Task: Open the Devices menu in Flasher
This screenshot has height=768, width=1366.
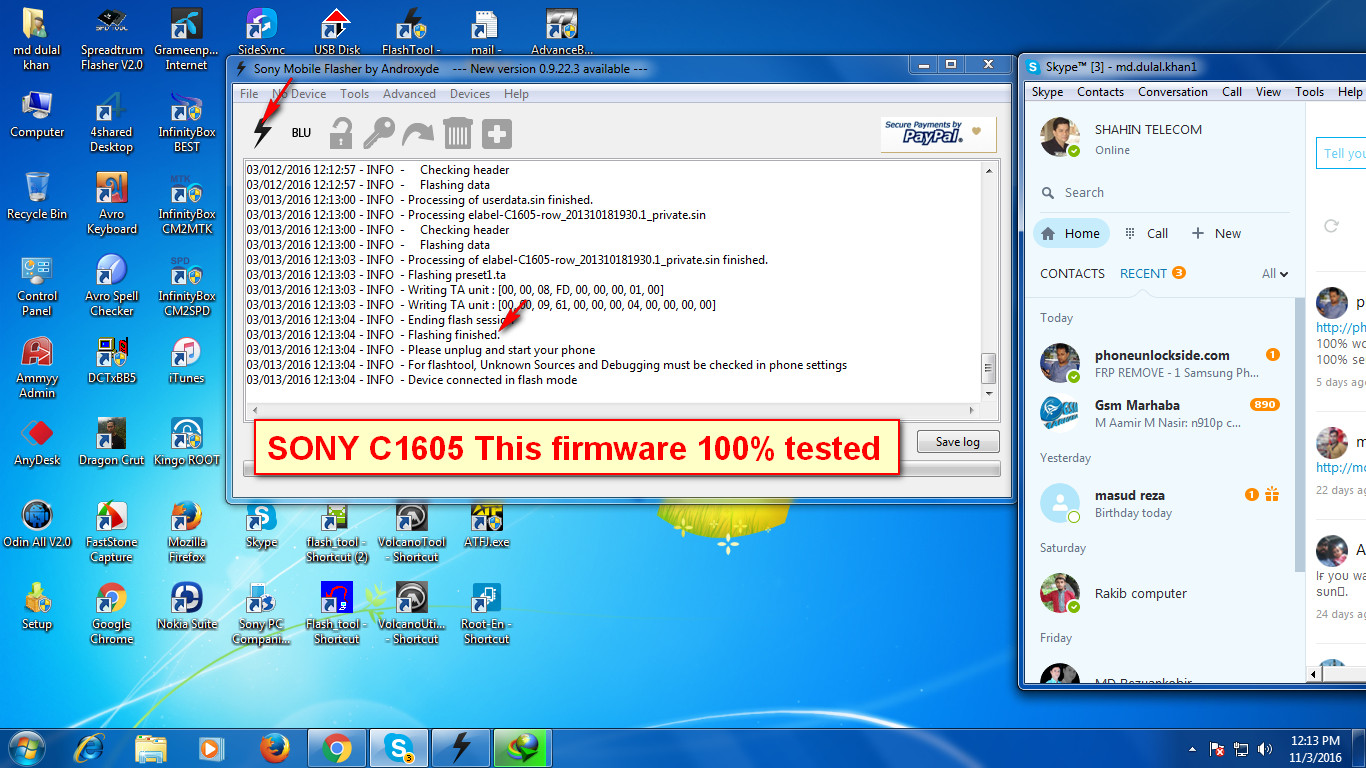Action: coord(470,94)
